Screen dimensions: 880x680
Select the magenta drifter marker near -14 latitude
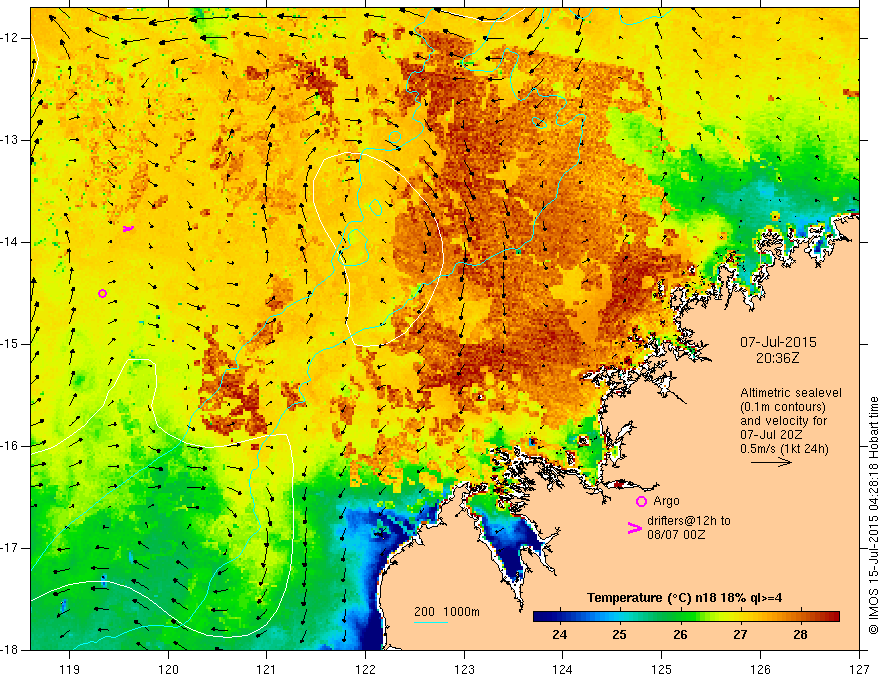[x=129, y=228]
